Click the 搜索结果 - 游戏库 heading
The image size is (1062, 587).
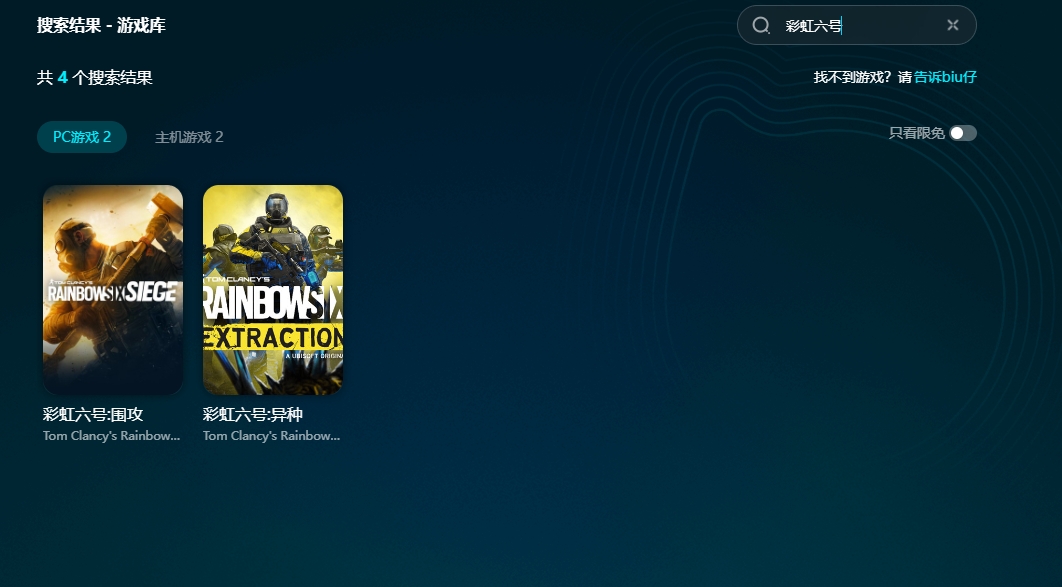(102, 26)
